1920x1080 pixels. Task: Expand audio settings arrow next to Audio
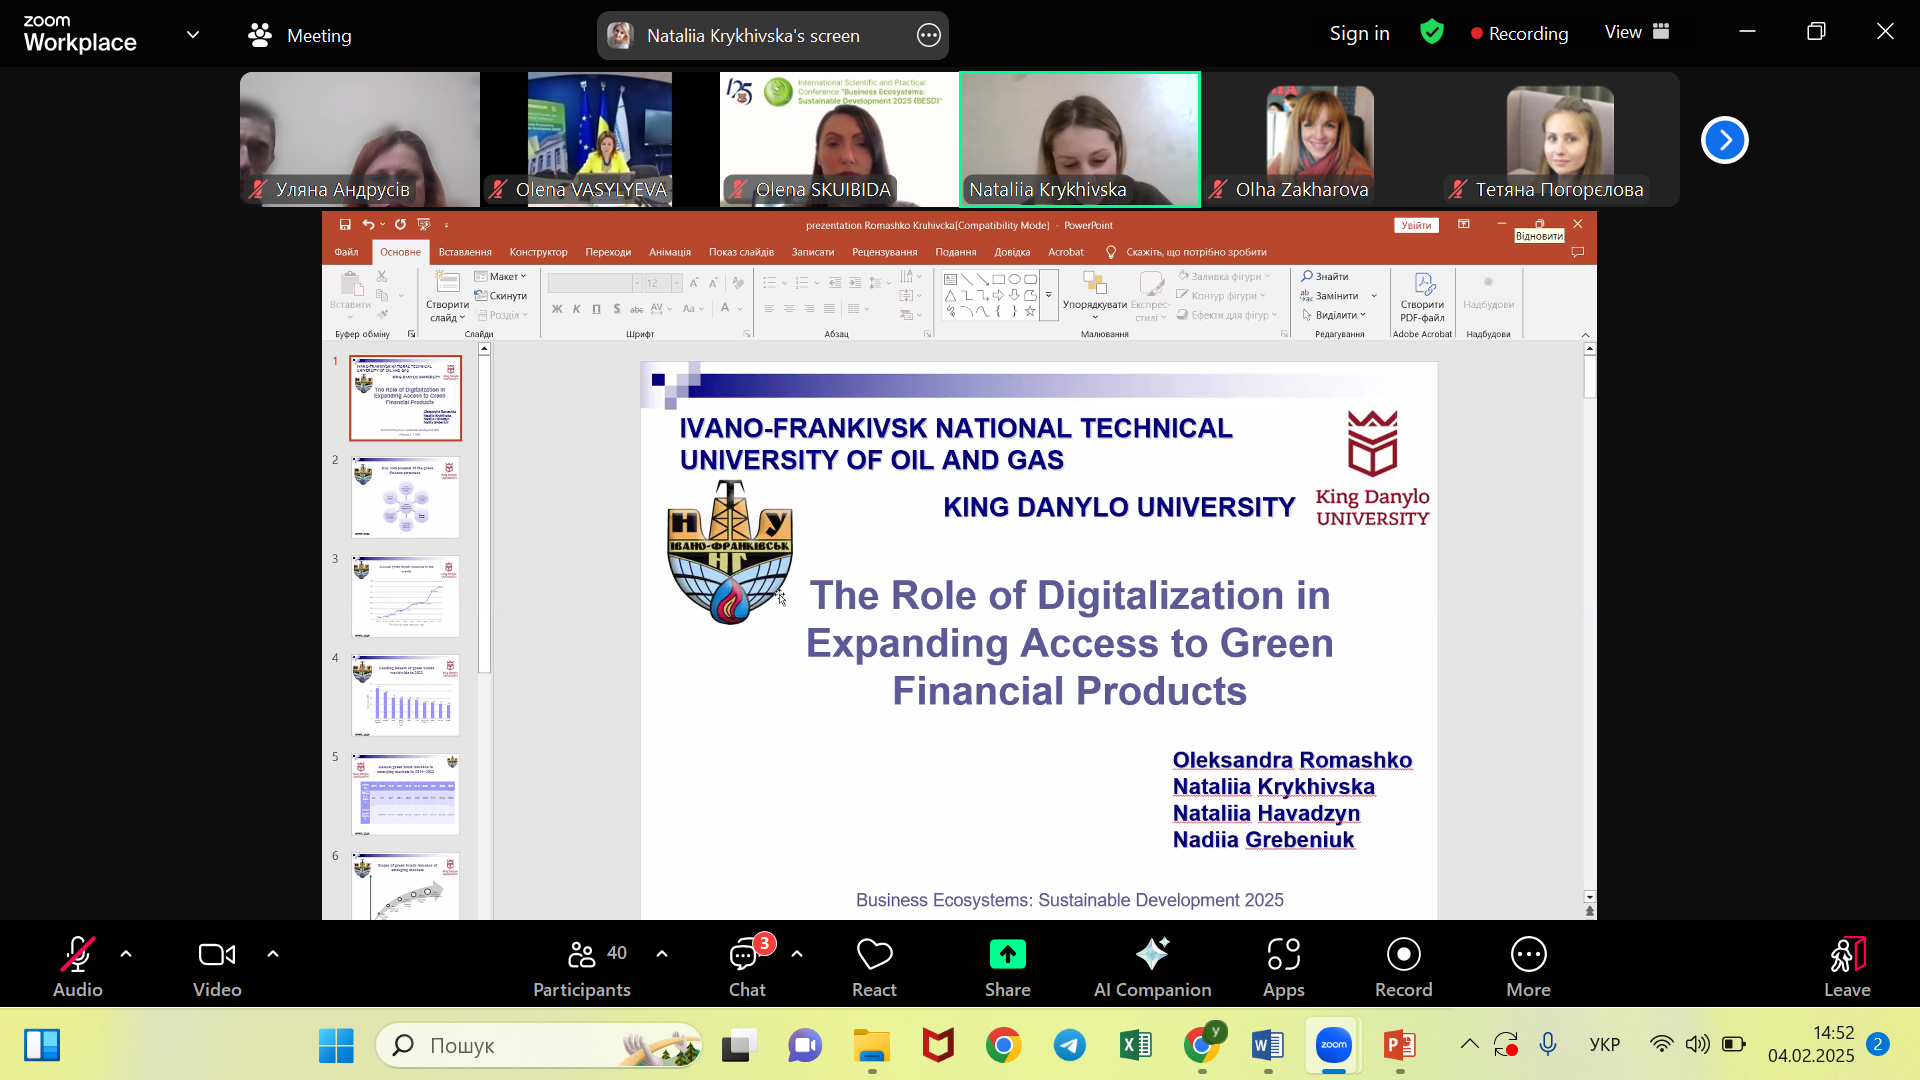pos(126,954)
